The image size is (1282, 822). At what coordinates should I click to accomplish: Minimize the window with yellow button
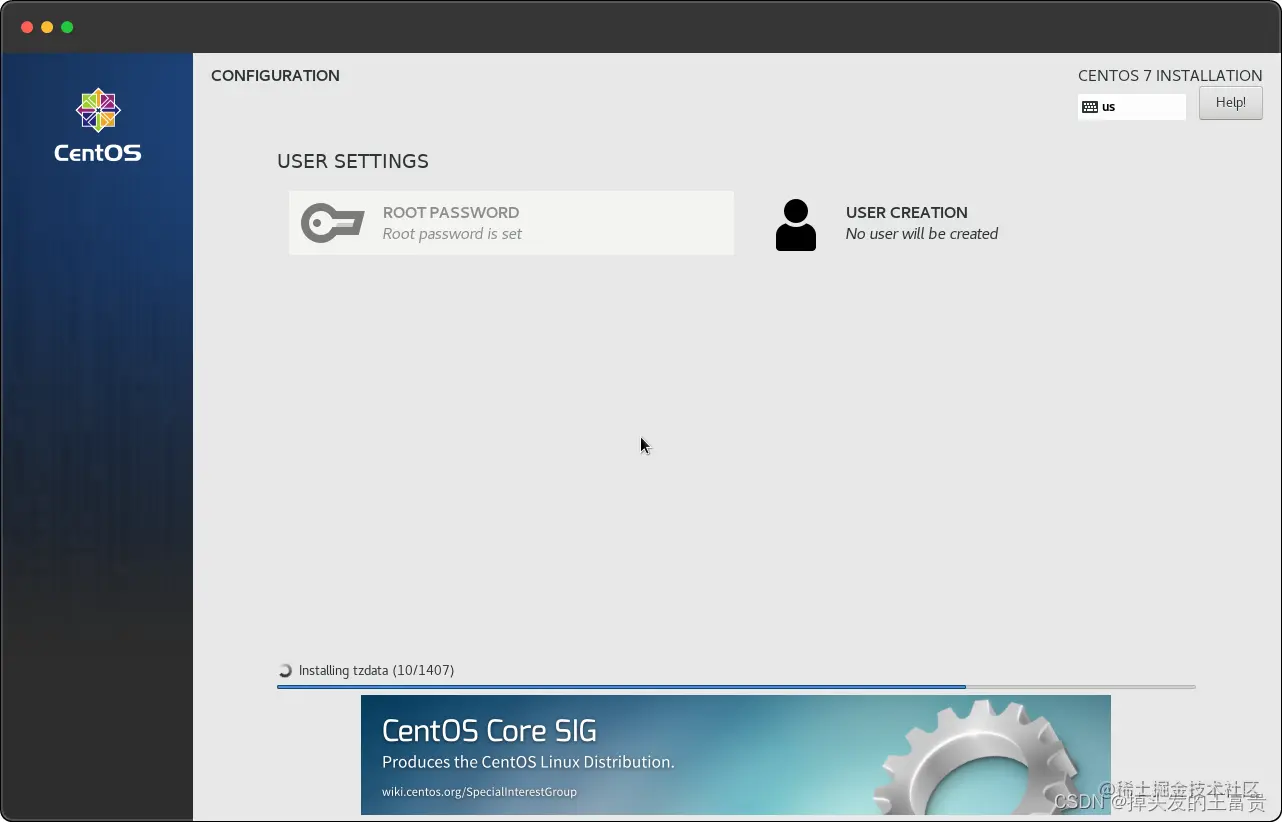pyautogui.click(x=47, y=27)
